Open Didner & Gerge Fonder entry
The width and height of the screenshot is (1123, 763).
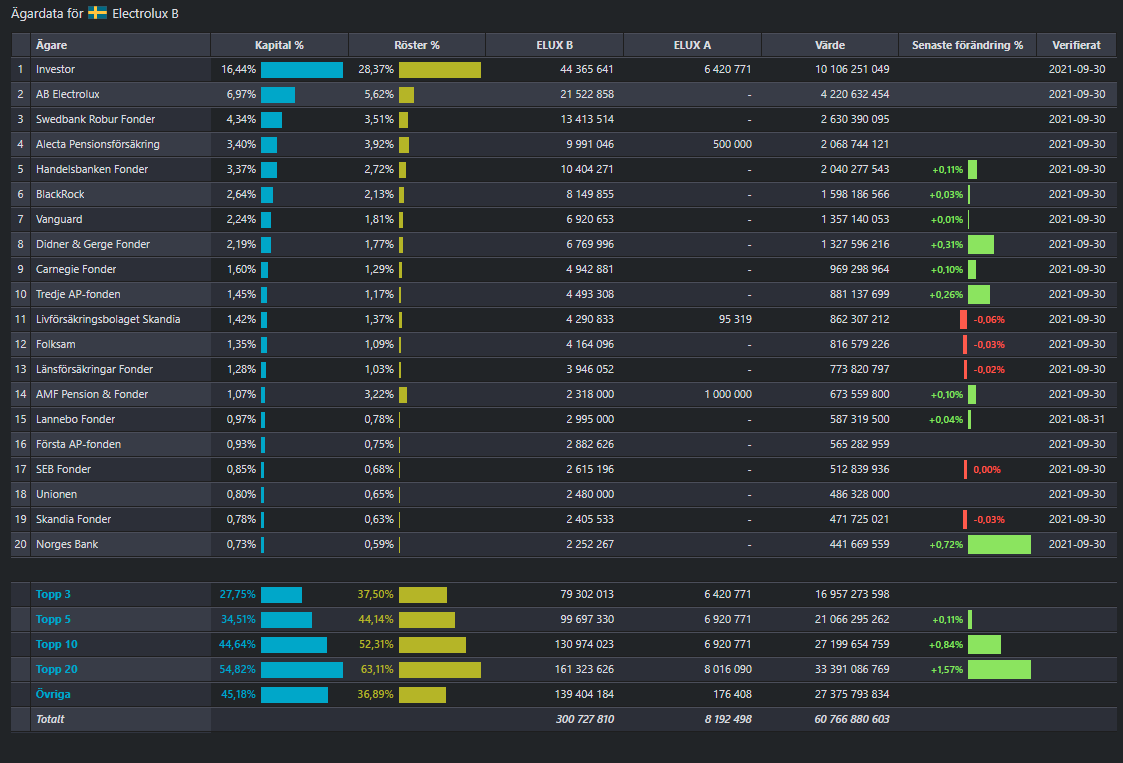pyautogui.click(x=93, y=244)
